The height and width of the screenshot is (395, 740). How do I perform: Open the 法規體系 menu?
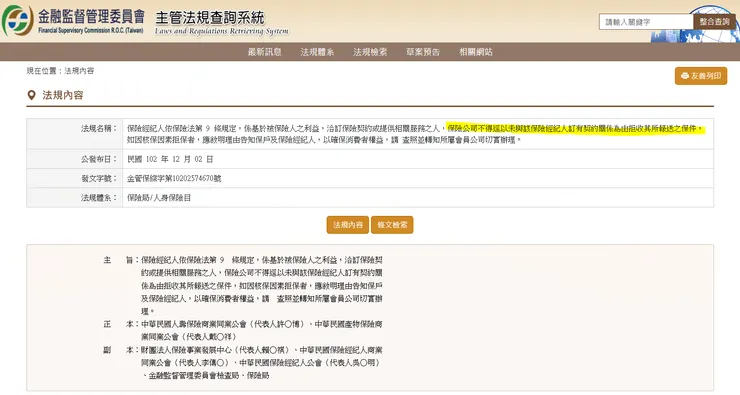[317, 52]
